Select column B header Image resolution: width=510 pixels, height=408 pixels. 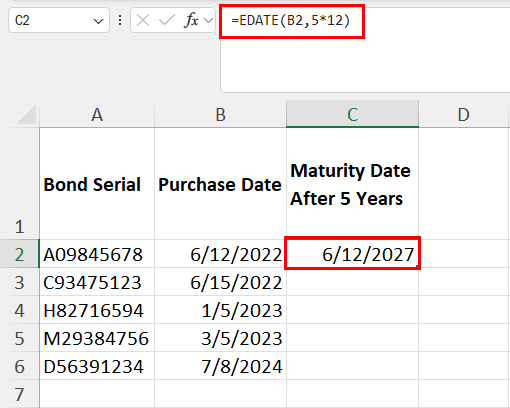(x=220, y=114)
